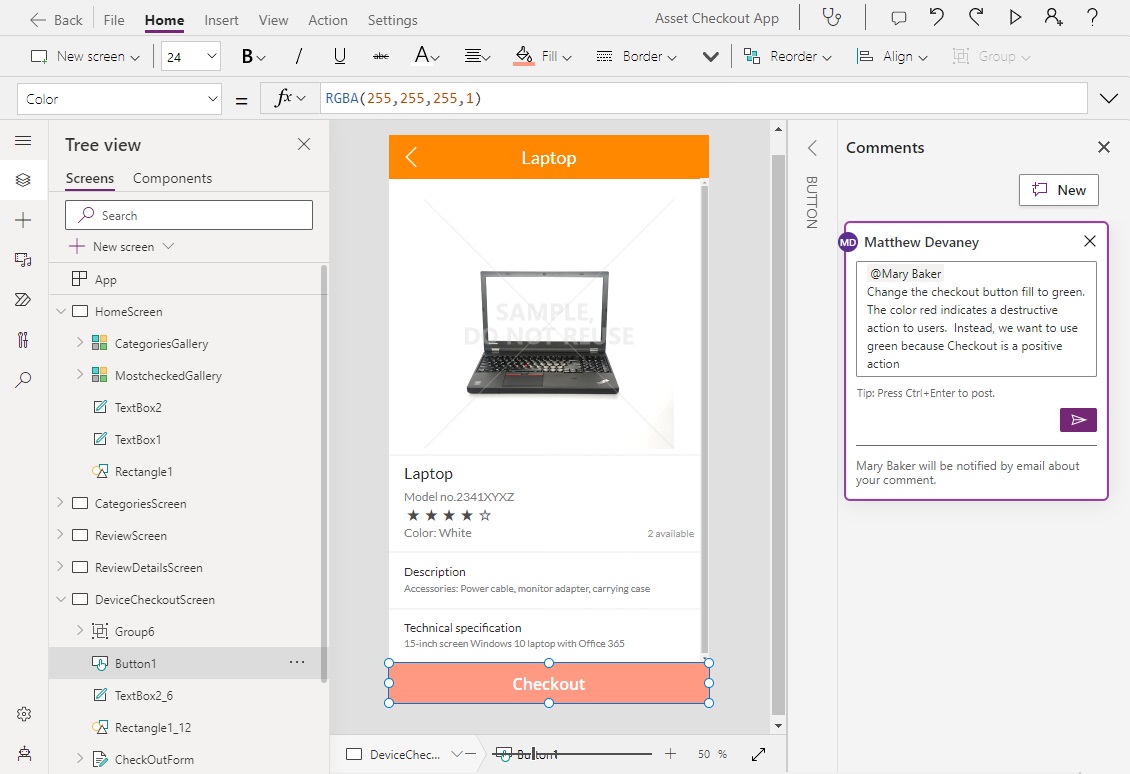Viewport: 1130px width, 774px height.
Task: Open the Data panel in the sidebar
Action: tap(24, 261)
